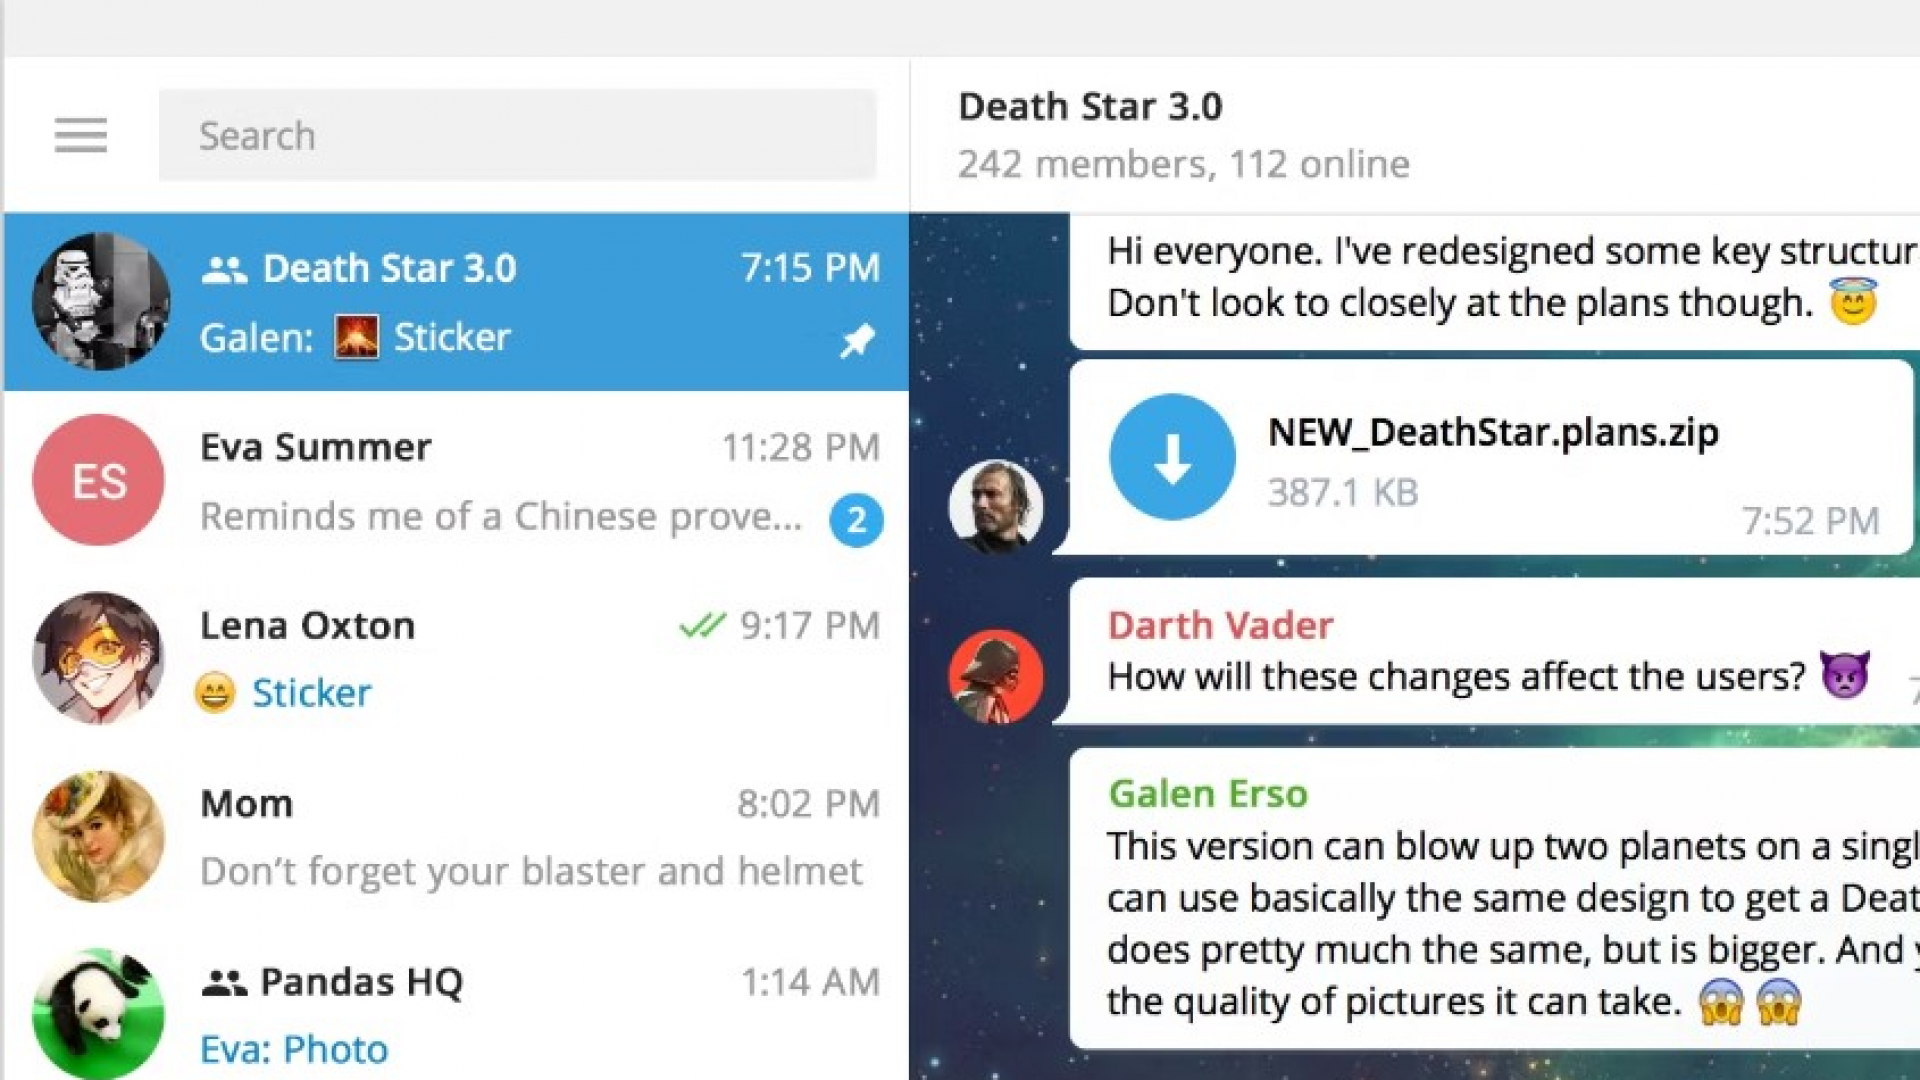Click the green double-check read marks

[x=702, y=626]
